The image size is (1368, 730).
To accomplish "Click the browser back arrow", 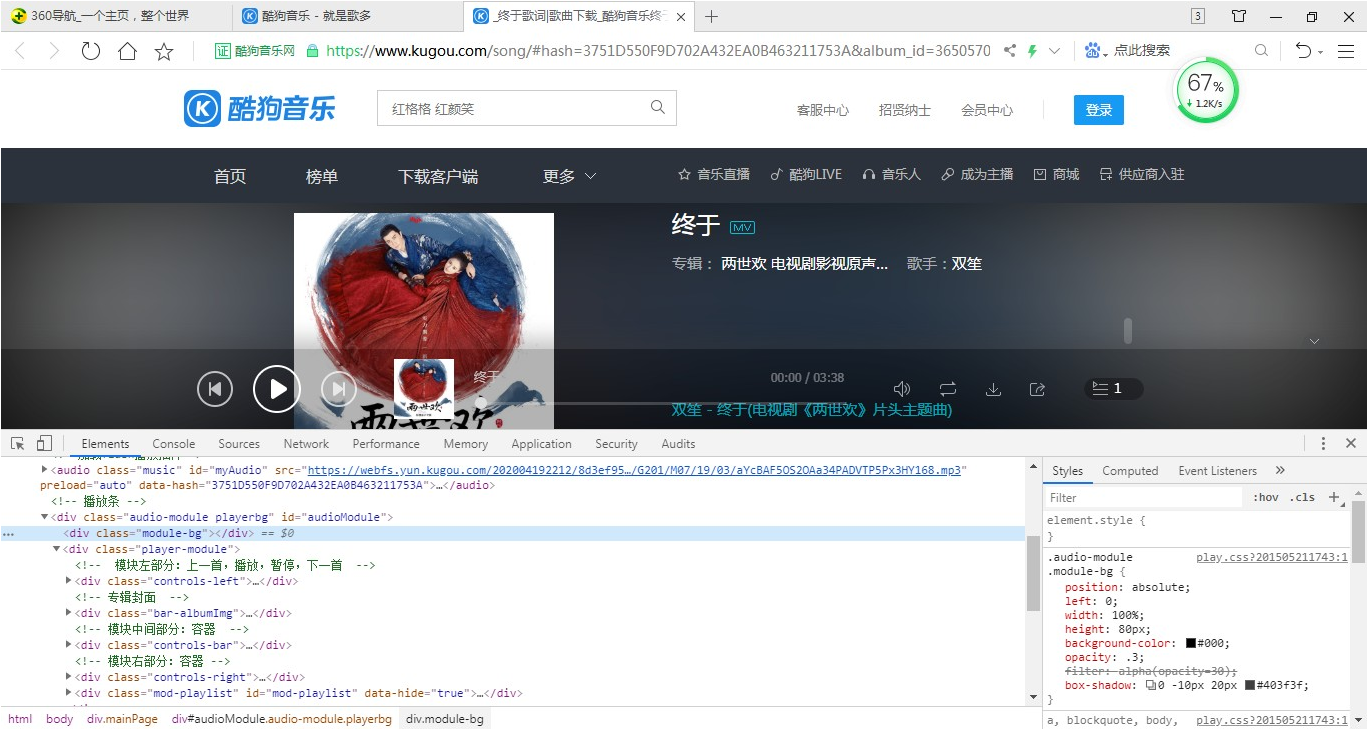I will click(20, 51).
